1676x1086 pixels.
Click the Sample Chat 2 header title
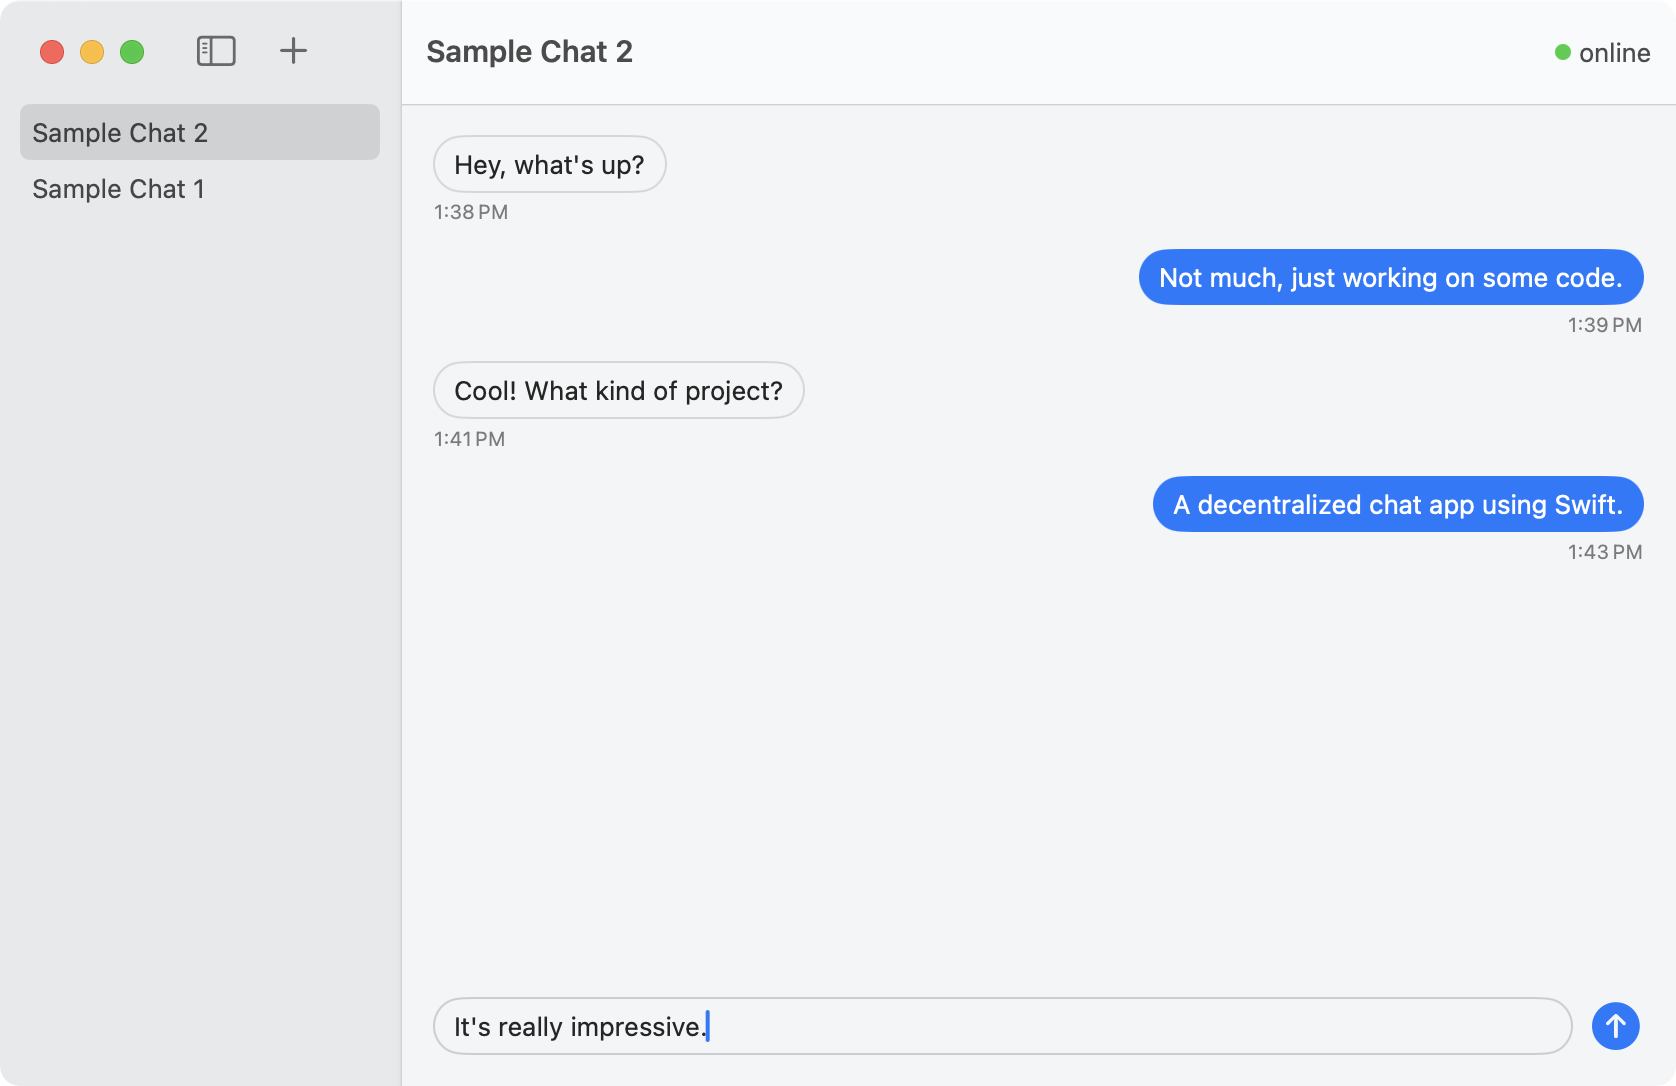coord(529,52)
